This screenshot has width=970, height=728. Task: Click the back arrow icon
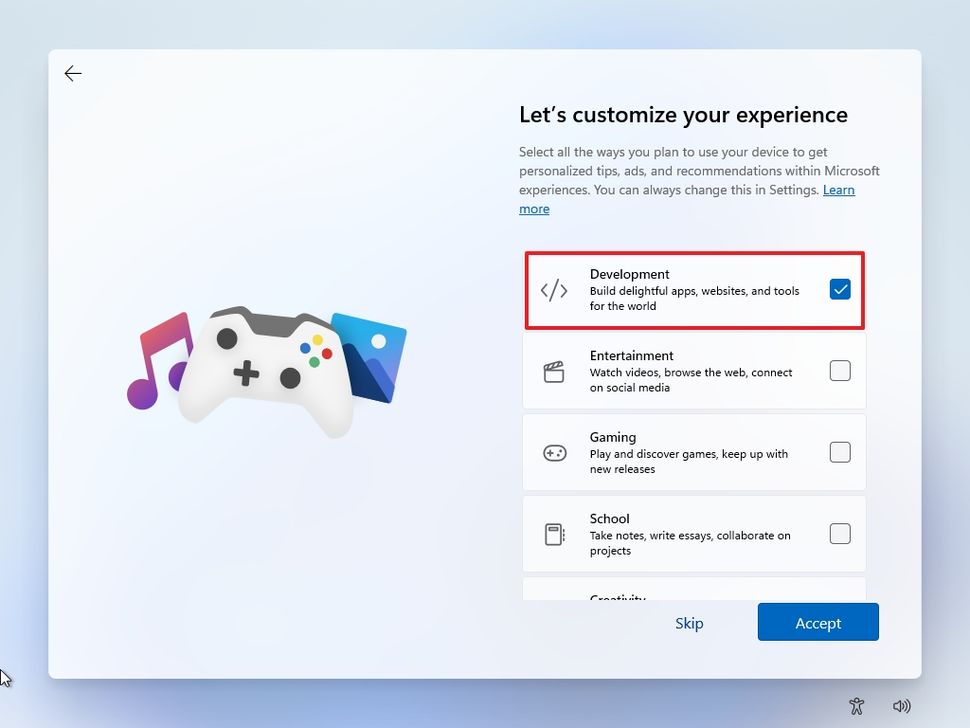[73, 74]
